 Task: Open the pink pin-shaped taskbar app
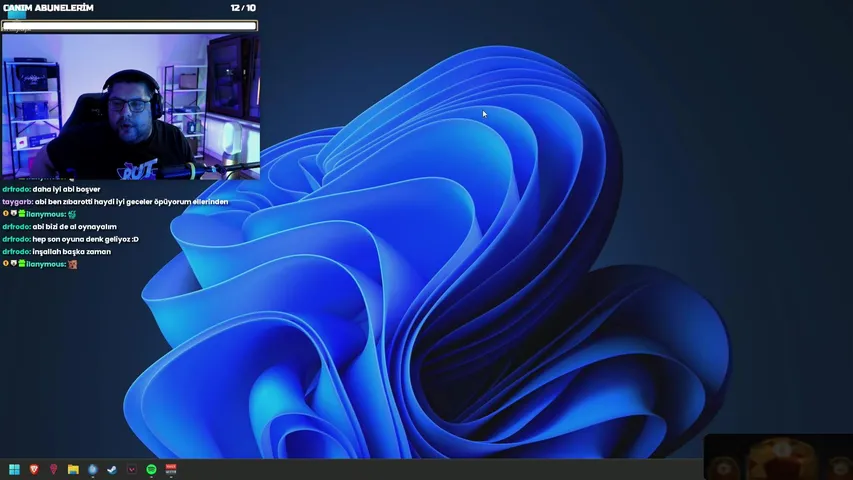point(53,469)
